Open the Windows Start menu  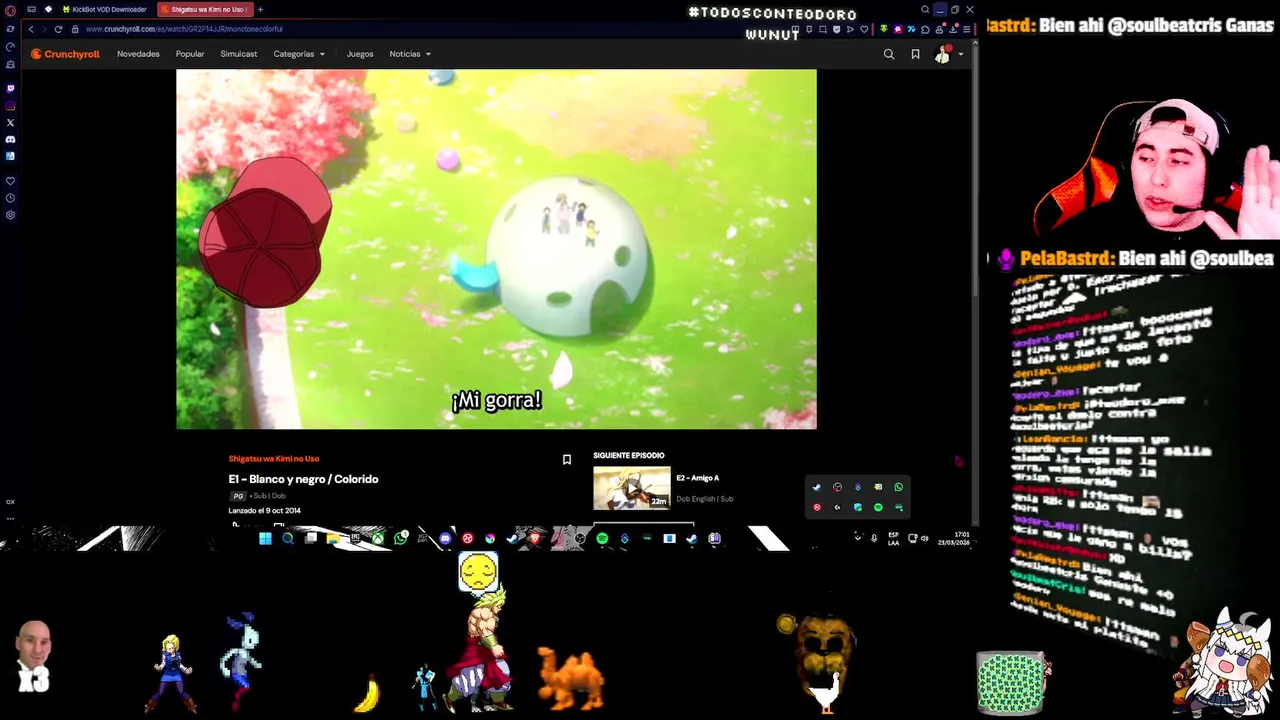[x=266, y=538]
